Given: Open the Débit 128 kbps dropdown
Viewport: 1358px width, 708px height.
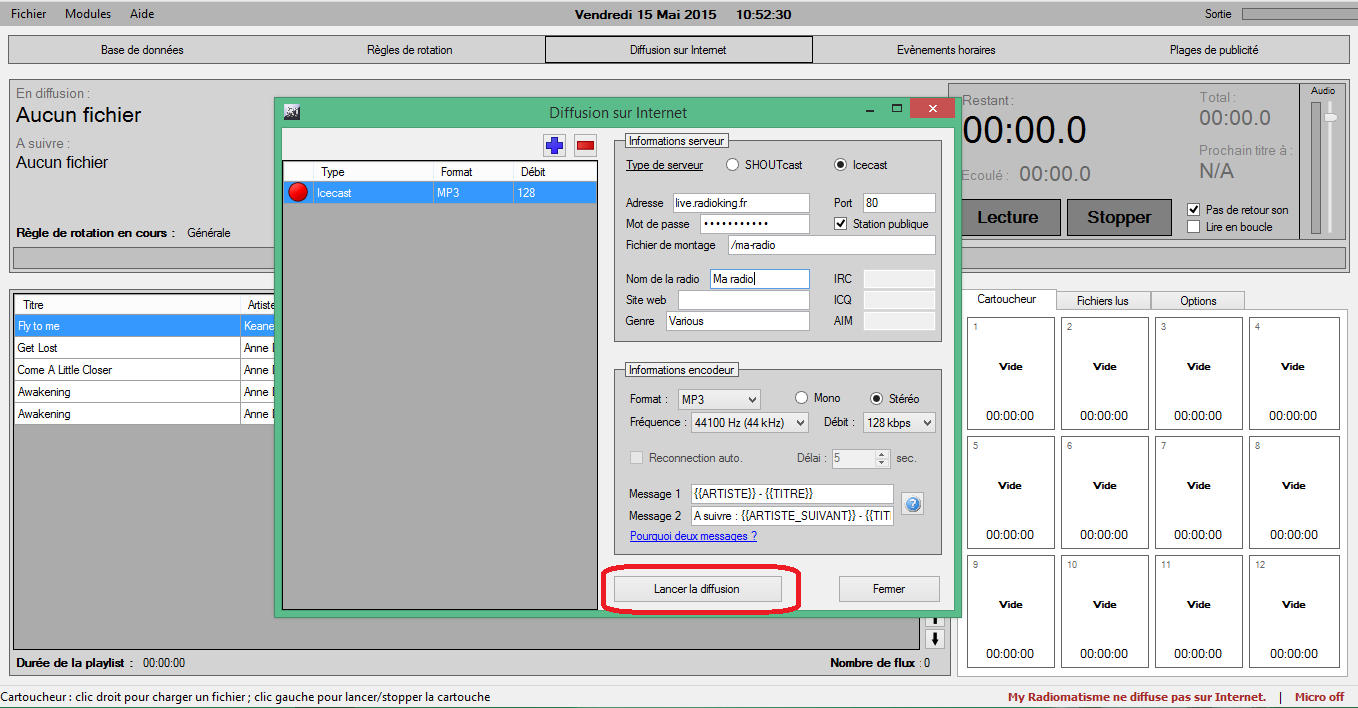Looking at the screenshot, I should [899, 423].
